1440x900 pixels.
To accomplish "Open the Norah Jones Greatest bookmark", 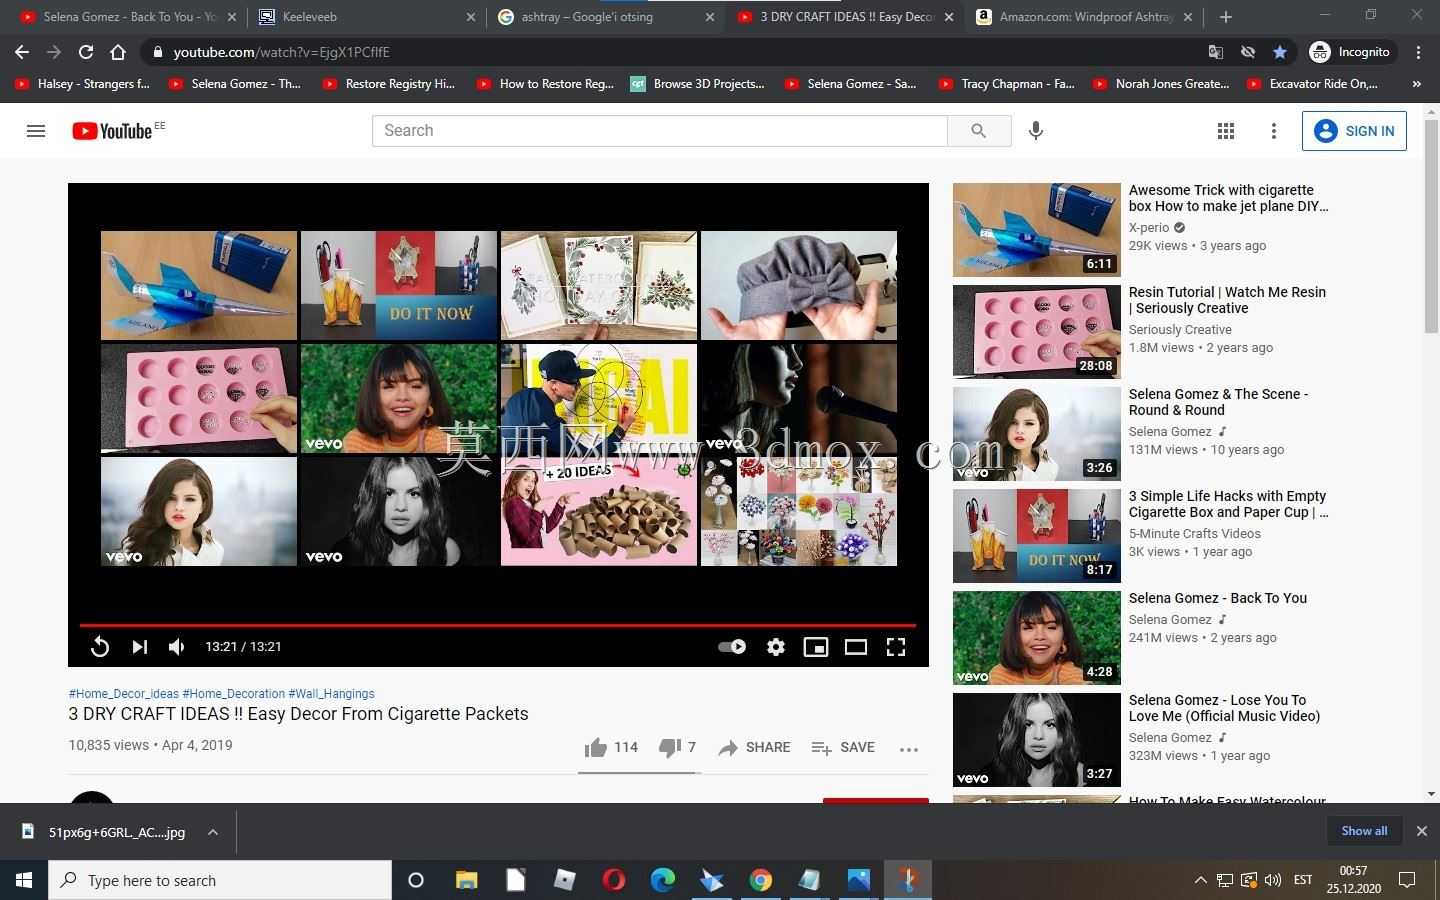I will 1161,84.
